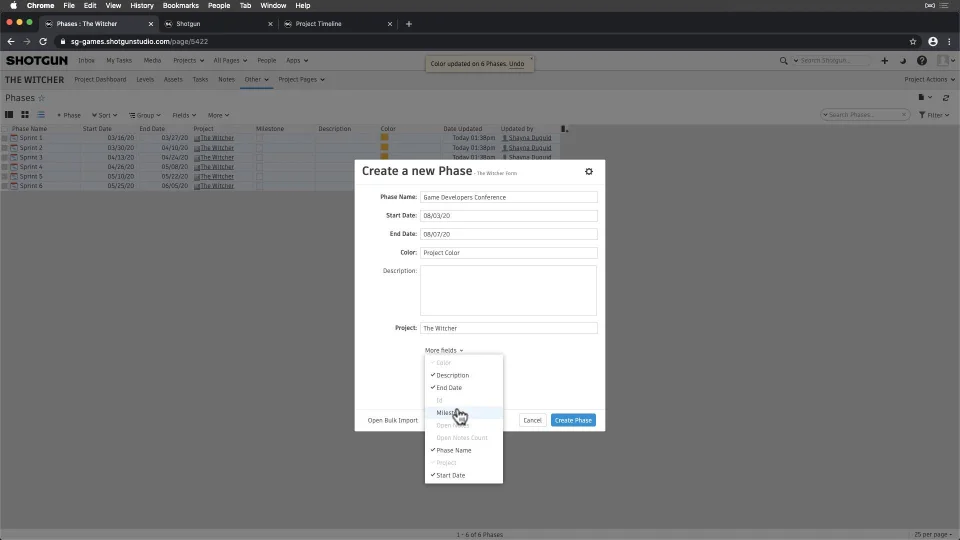
Task: Edit the Phase Name input field
Action: tap(509, 197)
